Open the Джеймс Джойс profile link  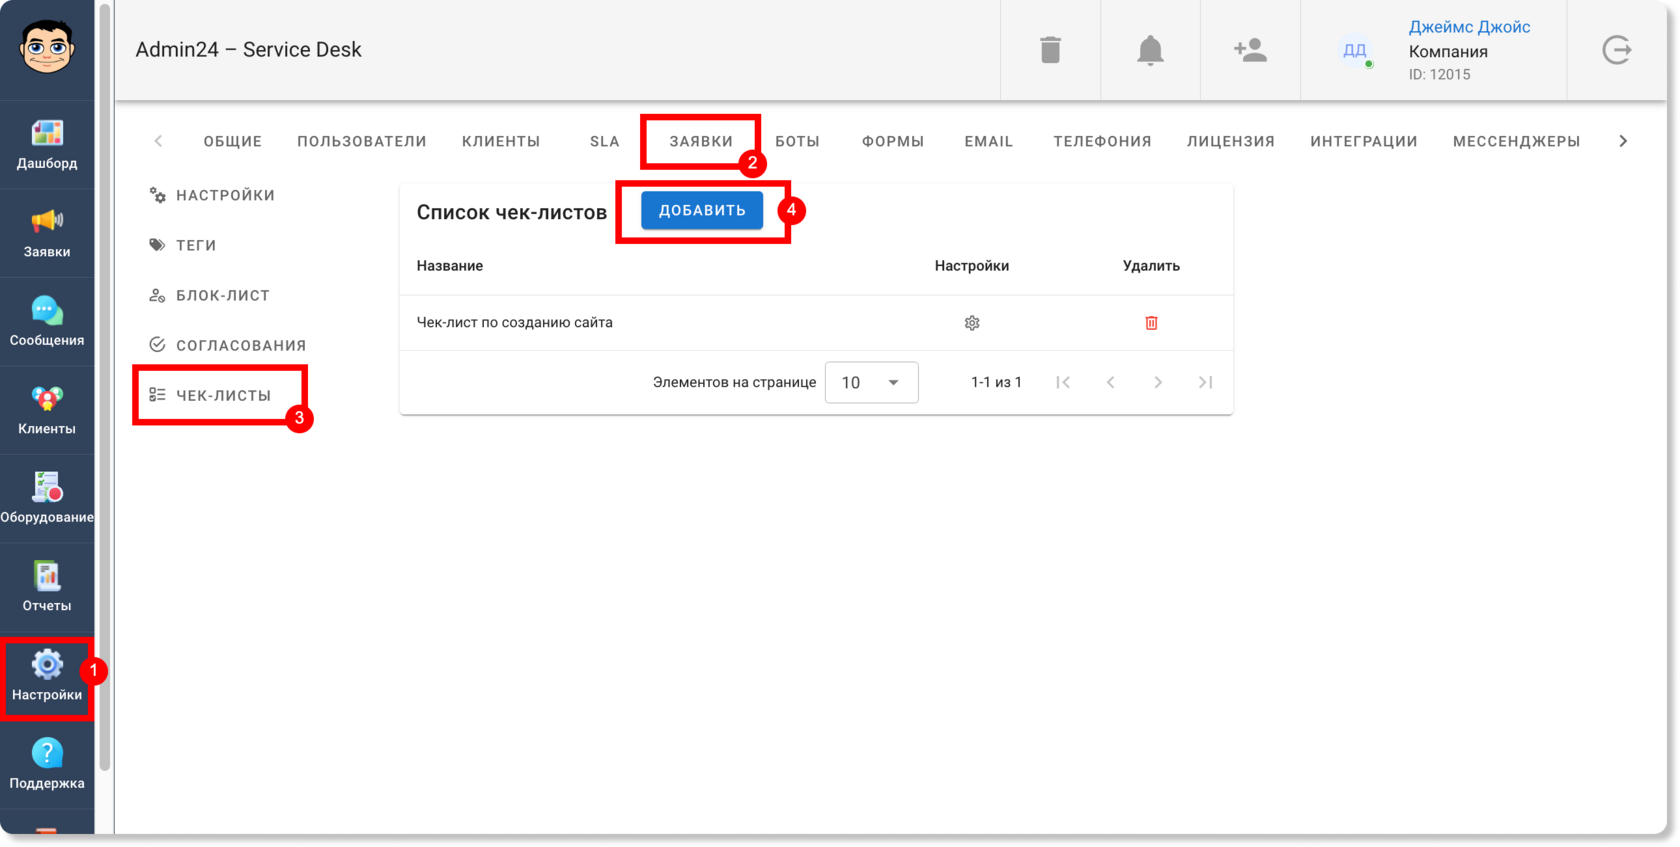pos(1469,27)
